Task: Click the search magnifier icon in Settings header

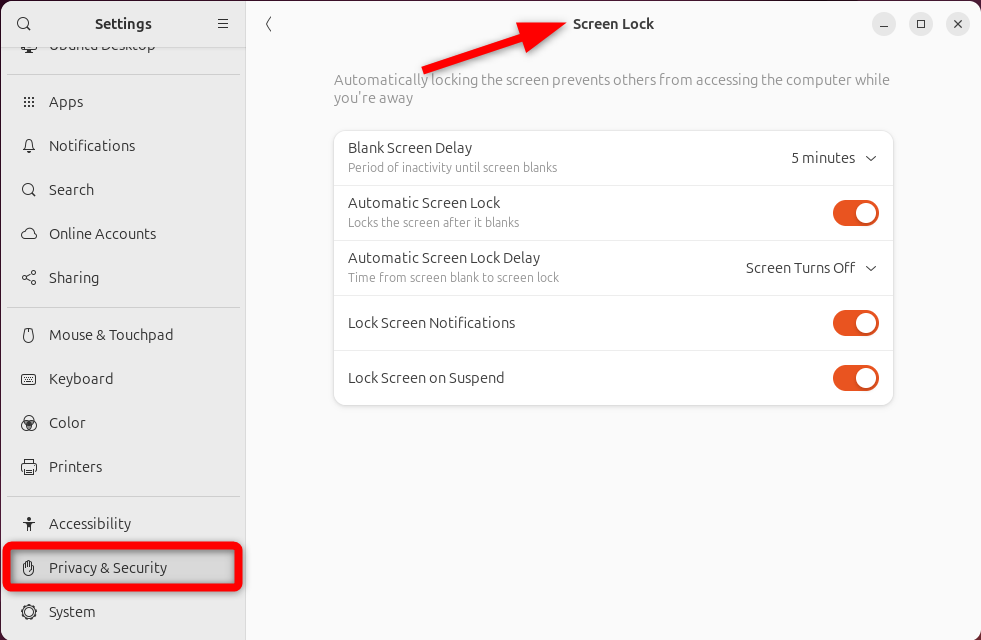Action: coord(24,24)
